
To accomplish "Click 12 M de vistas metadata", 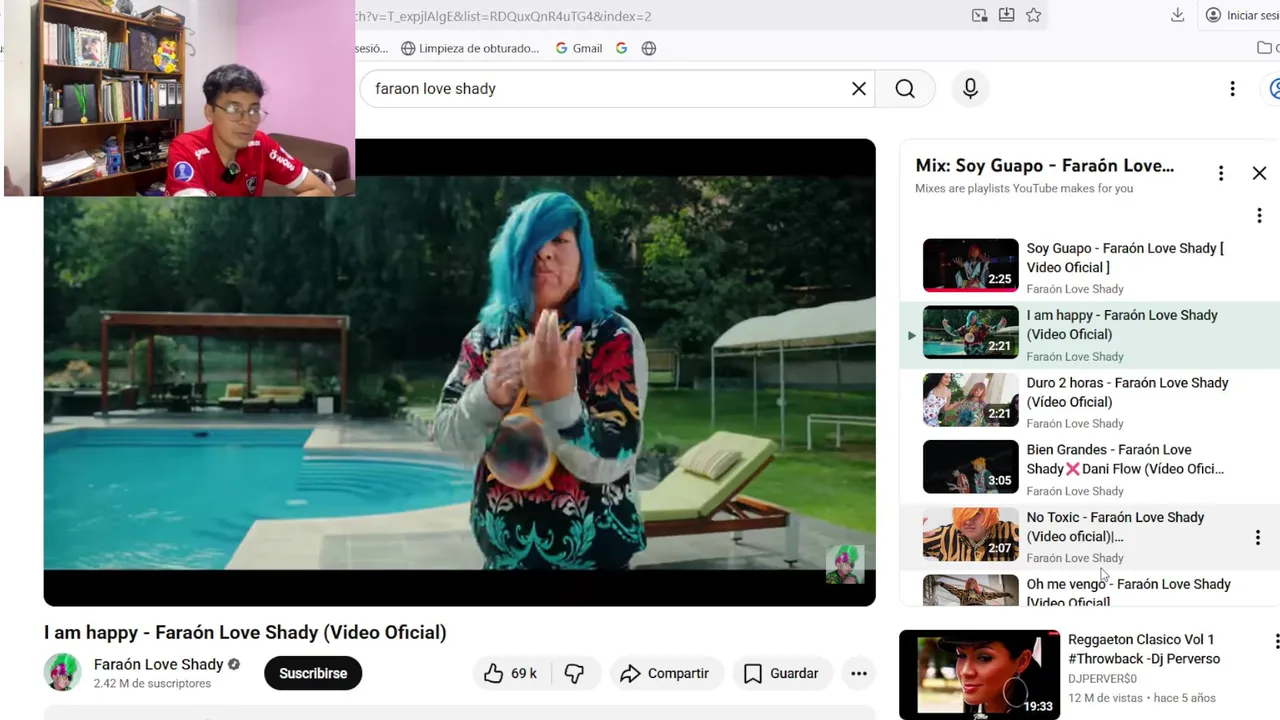I will tap(1106, 698).
